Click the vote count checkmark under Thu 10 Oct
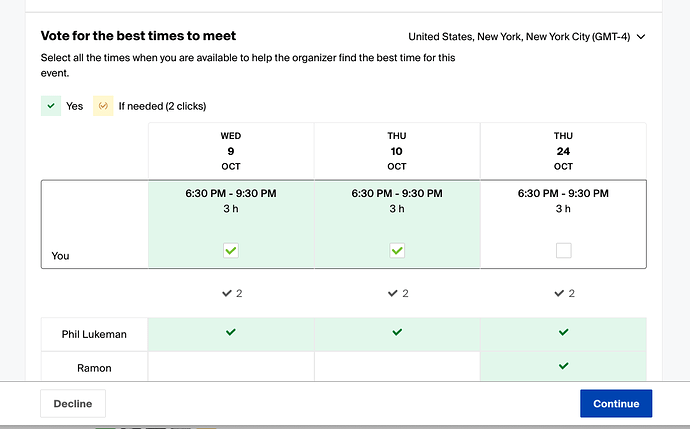This screenshot has width=690, height=429. (393, 293)
